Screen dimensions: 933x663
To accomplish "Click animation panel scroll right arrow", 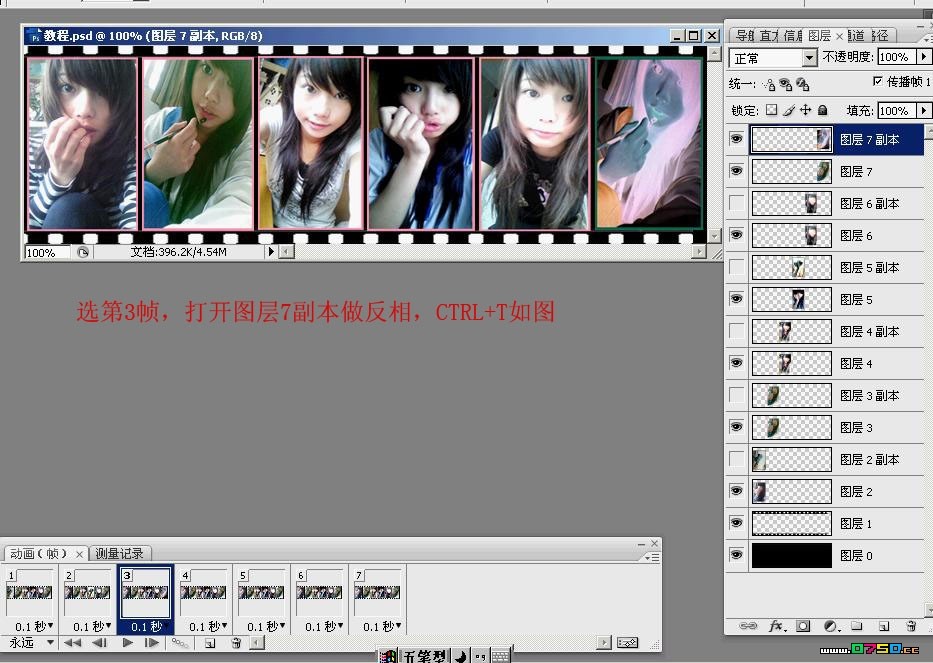I will pyautogui.click(x=604, y=643).
